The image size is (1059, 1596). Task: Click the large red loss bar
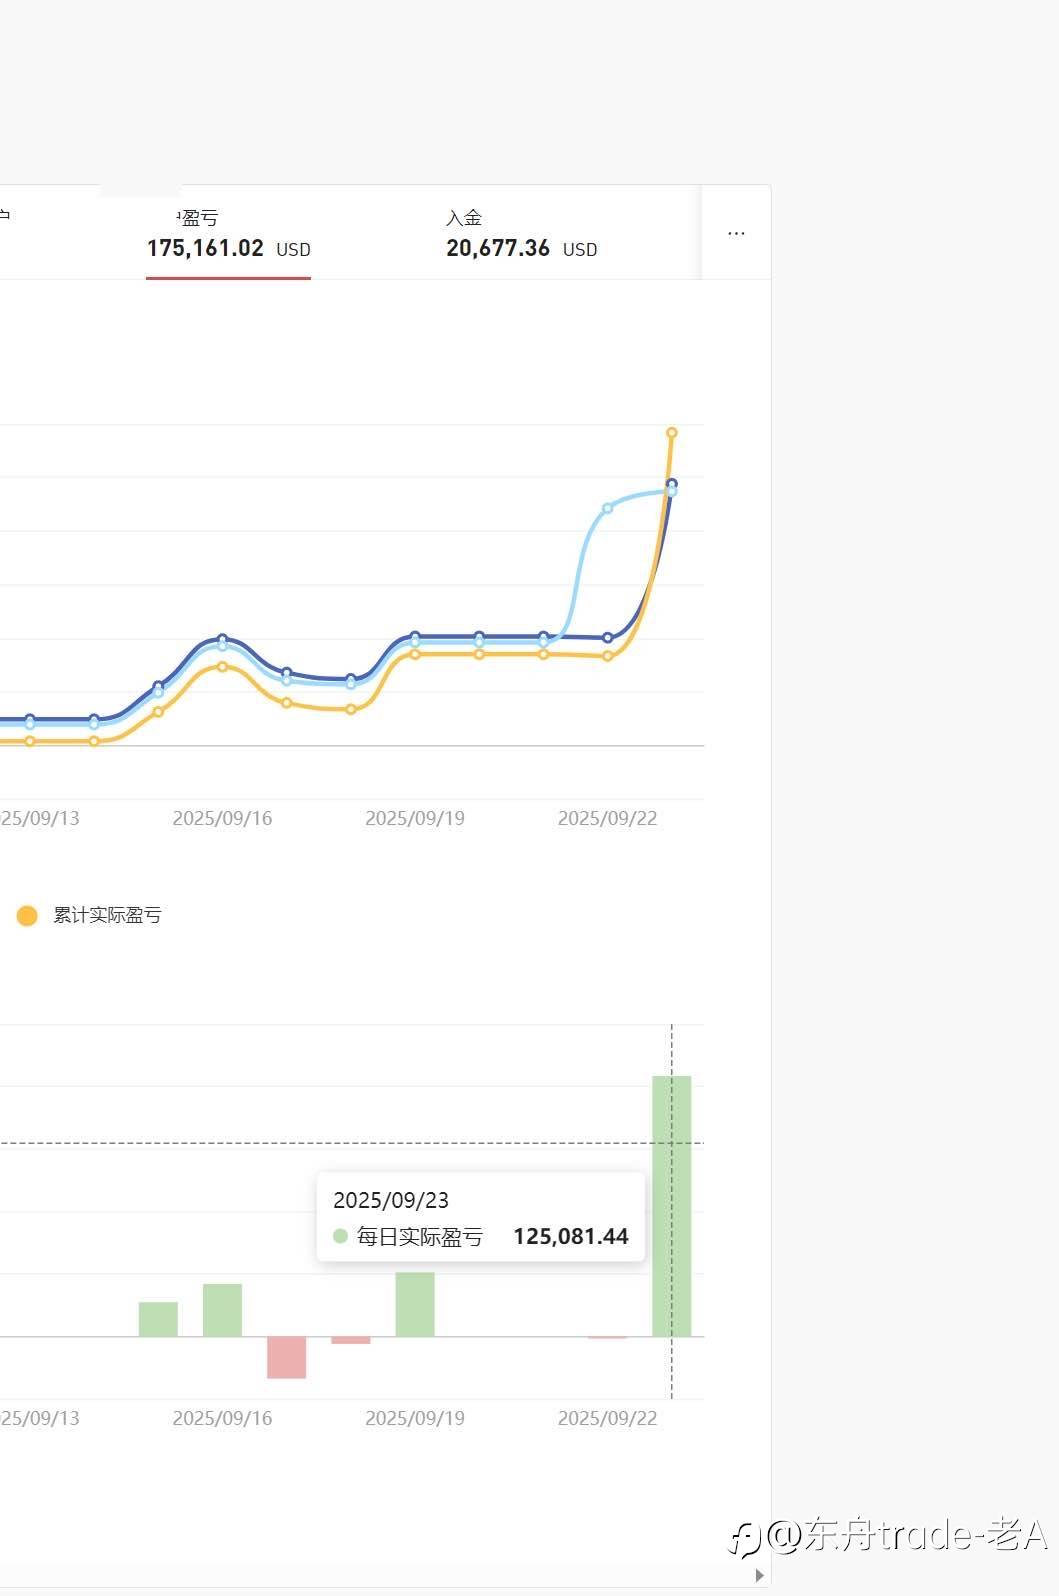point(286,1357)
